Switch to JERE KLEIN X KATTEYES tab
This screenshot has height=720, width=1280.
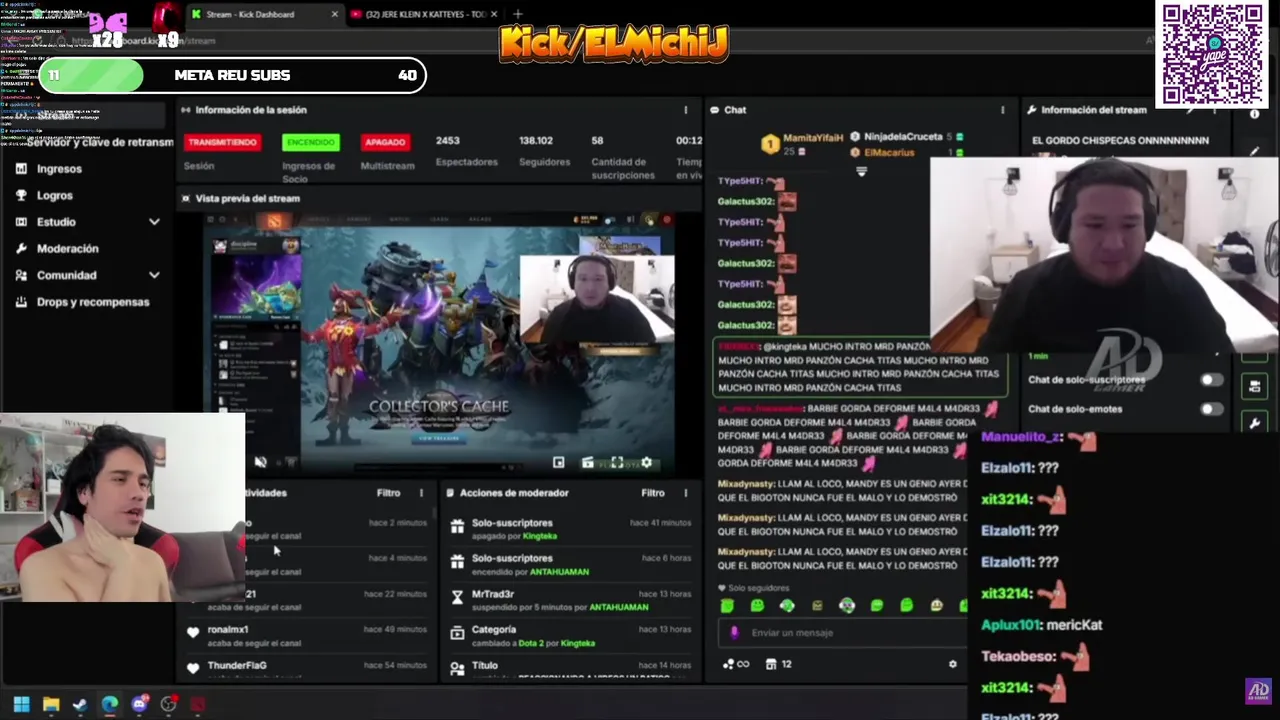pos(425,14)
